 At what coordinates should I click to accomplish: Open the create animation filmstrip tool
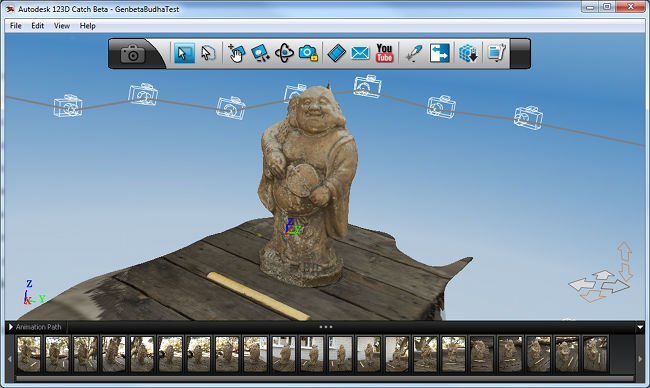click(336, 53)
